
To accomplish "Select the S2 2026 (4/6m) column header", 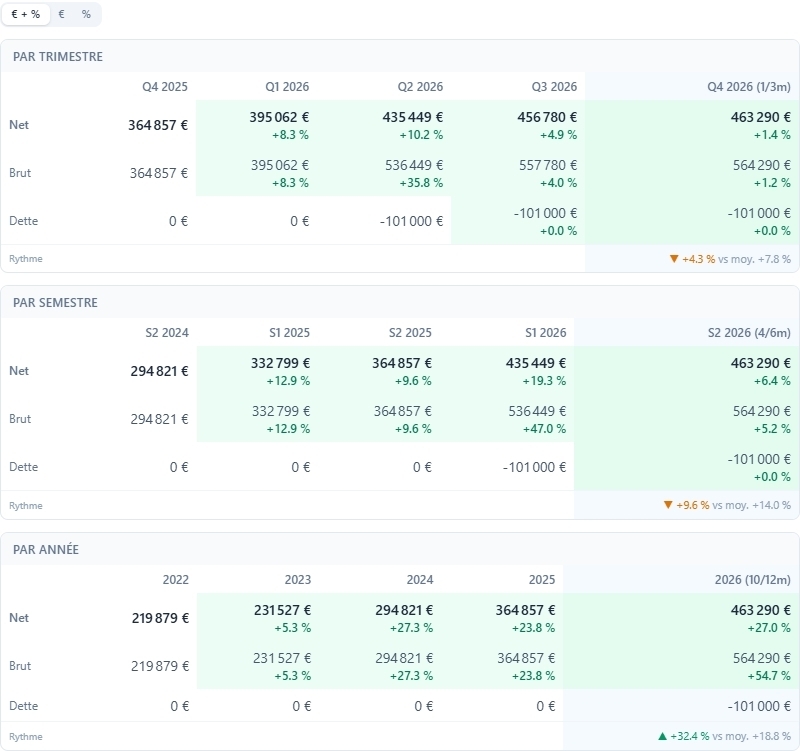I will click(x=749, y=333).
